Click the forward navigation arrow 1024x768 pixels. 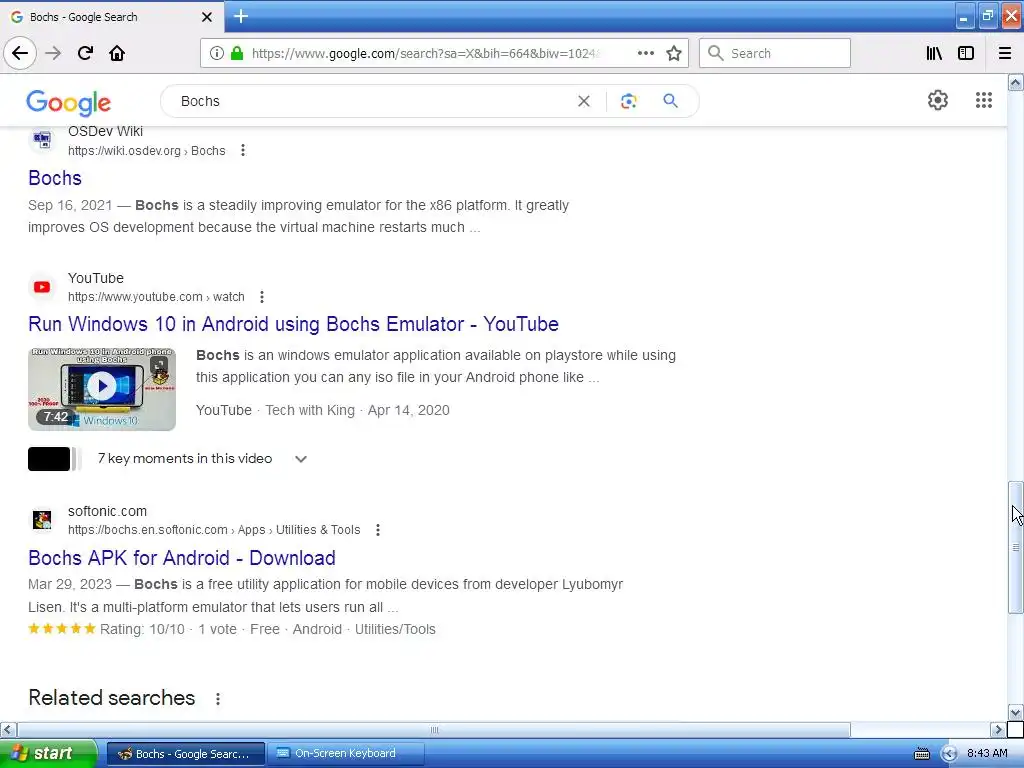click(53, 53)
